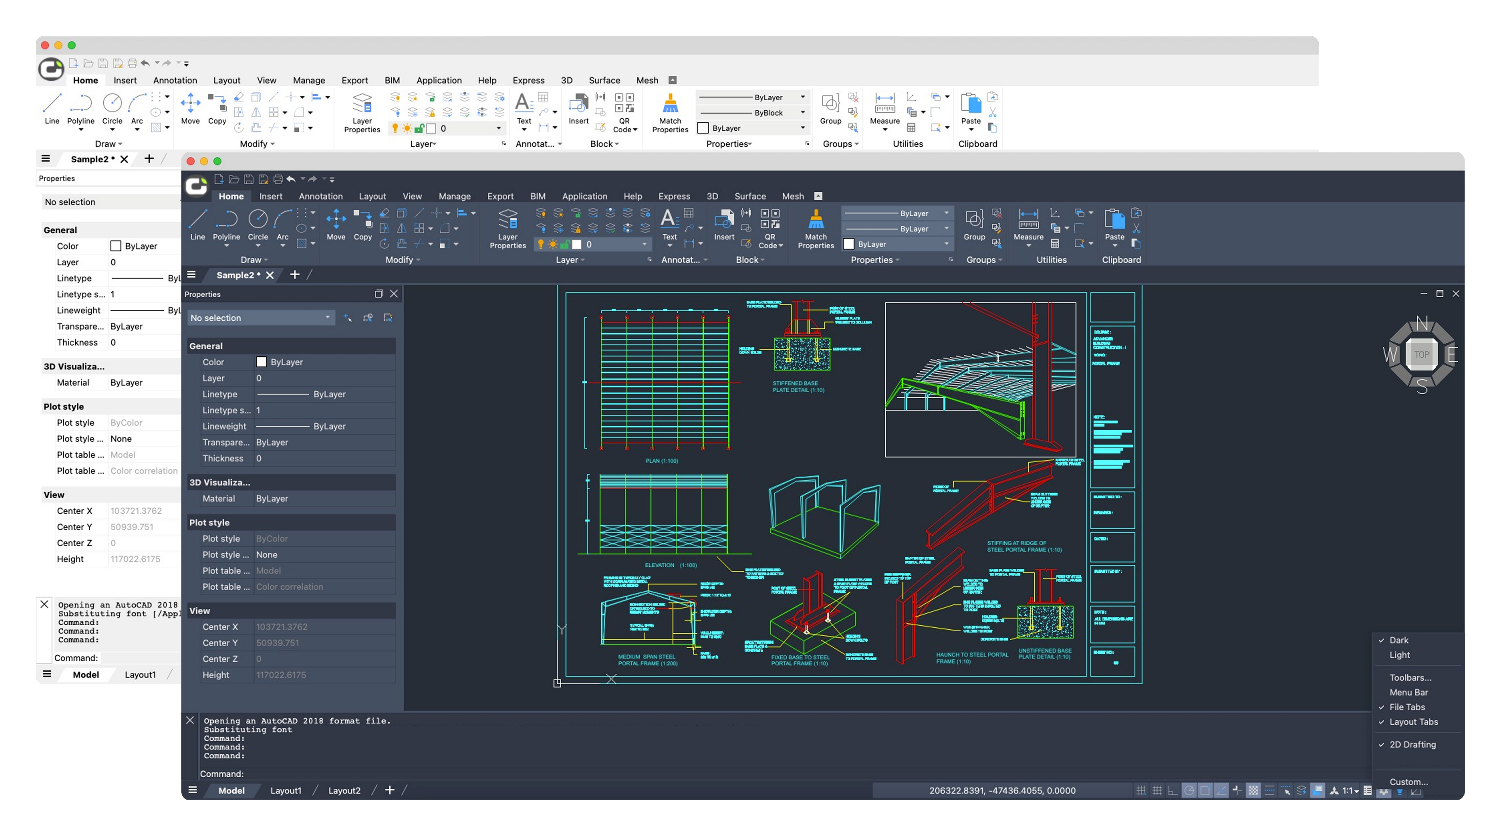Image resolution: width=1486 pixels, height=836 pixels.
Task: Switch to the Light theme in popup menu
Action: click(1399, 655)
